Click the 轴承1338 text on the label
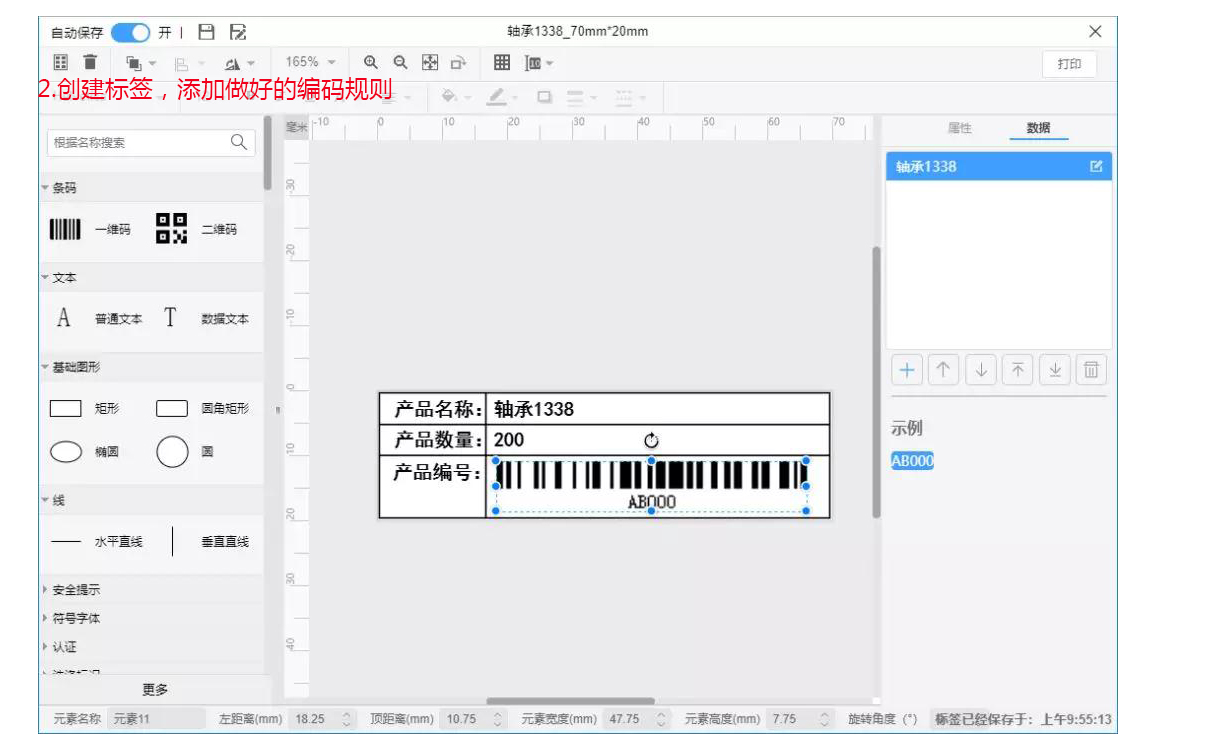This screenshot has height=750, width=1210. [534, 409]
